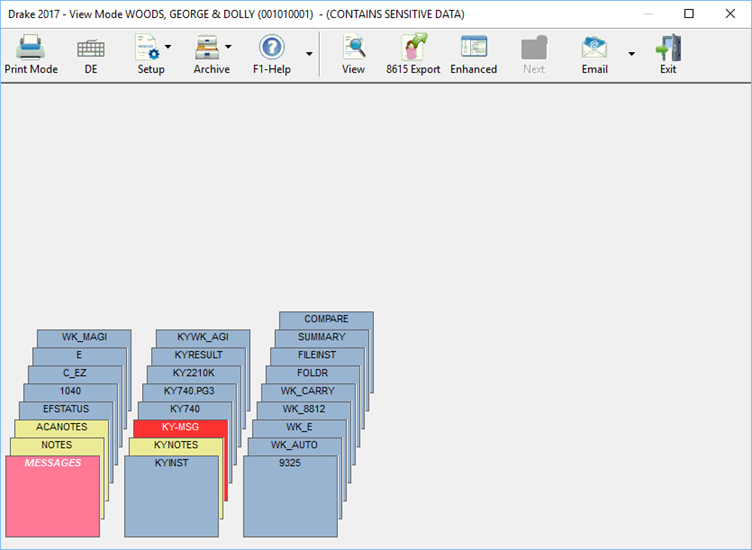Click the Email envelope icon
The height and width of the screenshot is (550, 752).
coord(594,48)
